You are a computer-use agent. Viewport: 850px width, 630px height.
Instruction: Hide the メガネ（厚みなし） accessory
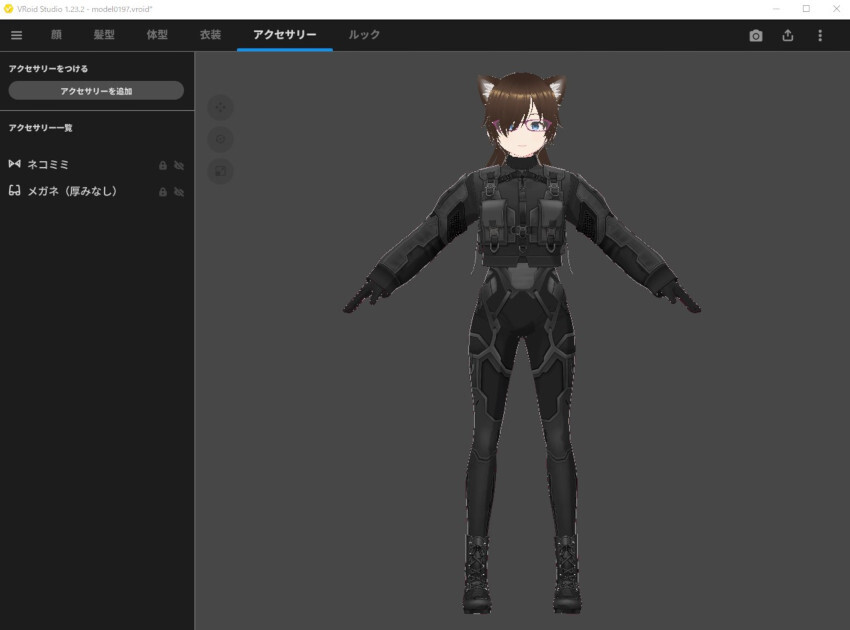coord(179,192)
